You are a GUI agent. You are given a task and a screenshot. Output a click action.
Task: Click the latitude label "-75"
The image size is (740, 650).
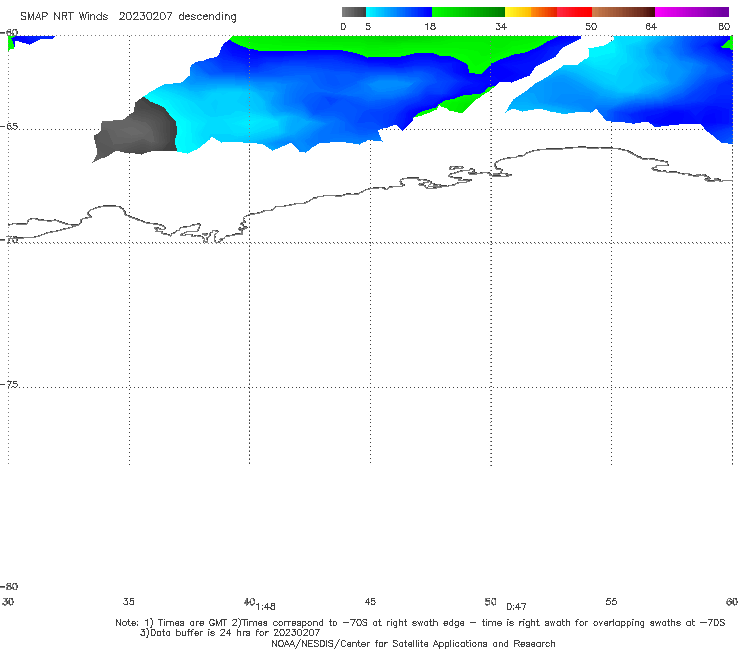click(x=9, y=384)
